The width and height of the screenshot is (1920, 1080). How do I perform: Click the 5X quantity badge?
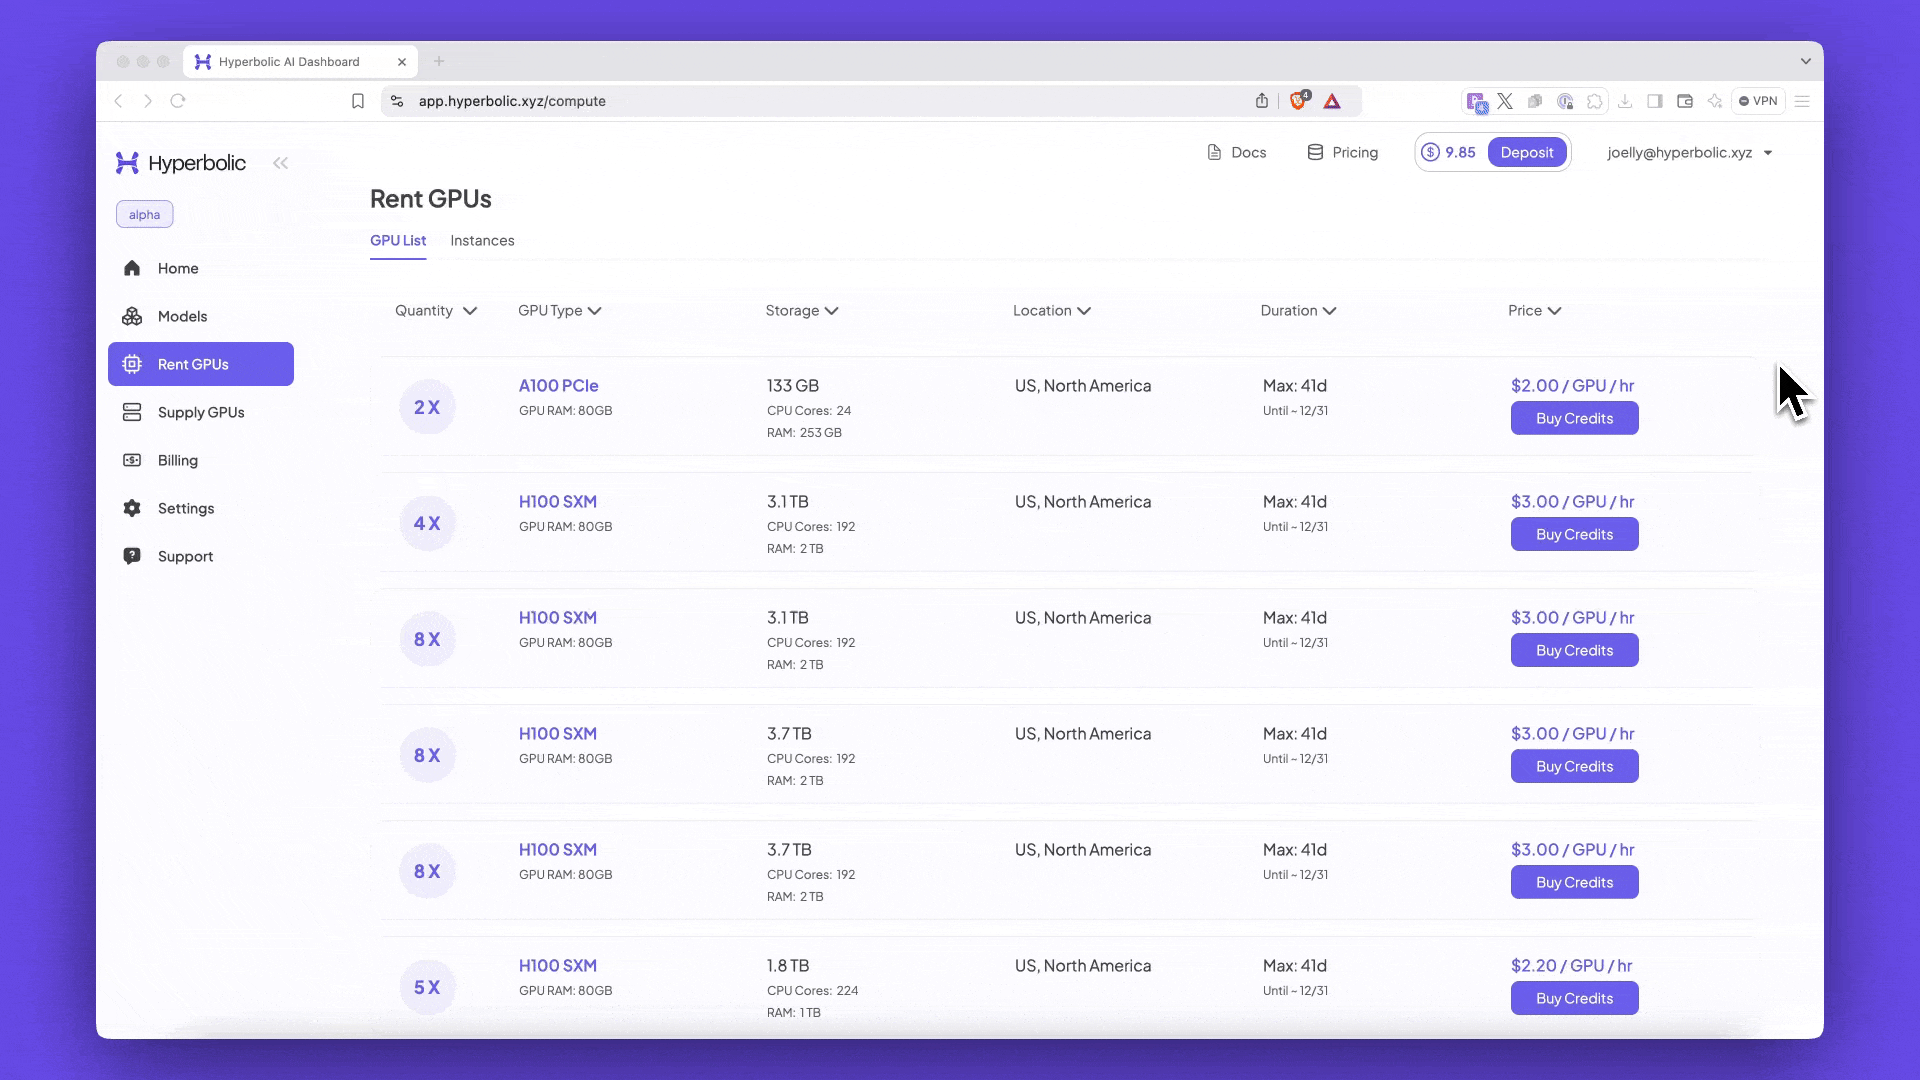pos(427,987)
